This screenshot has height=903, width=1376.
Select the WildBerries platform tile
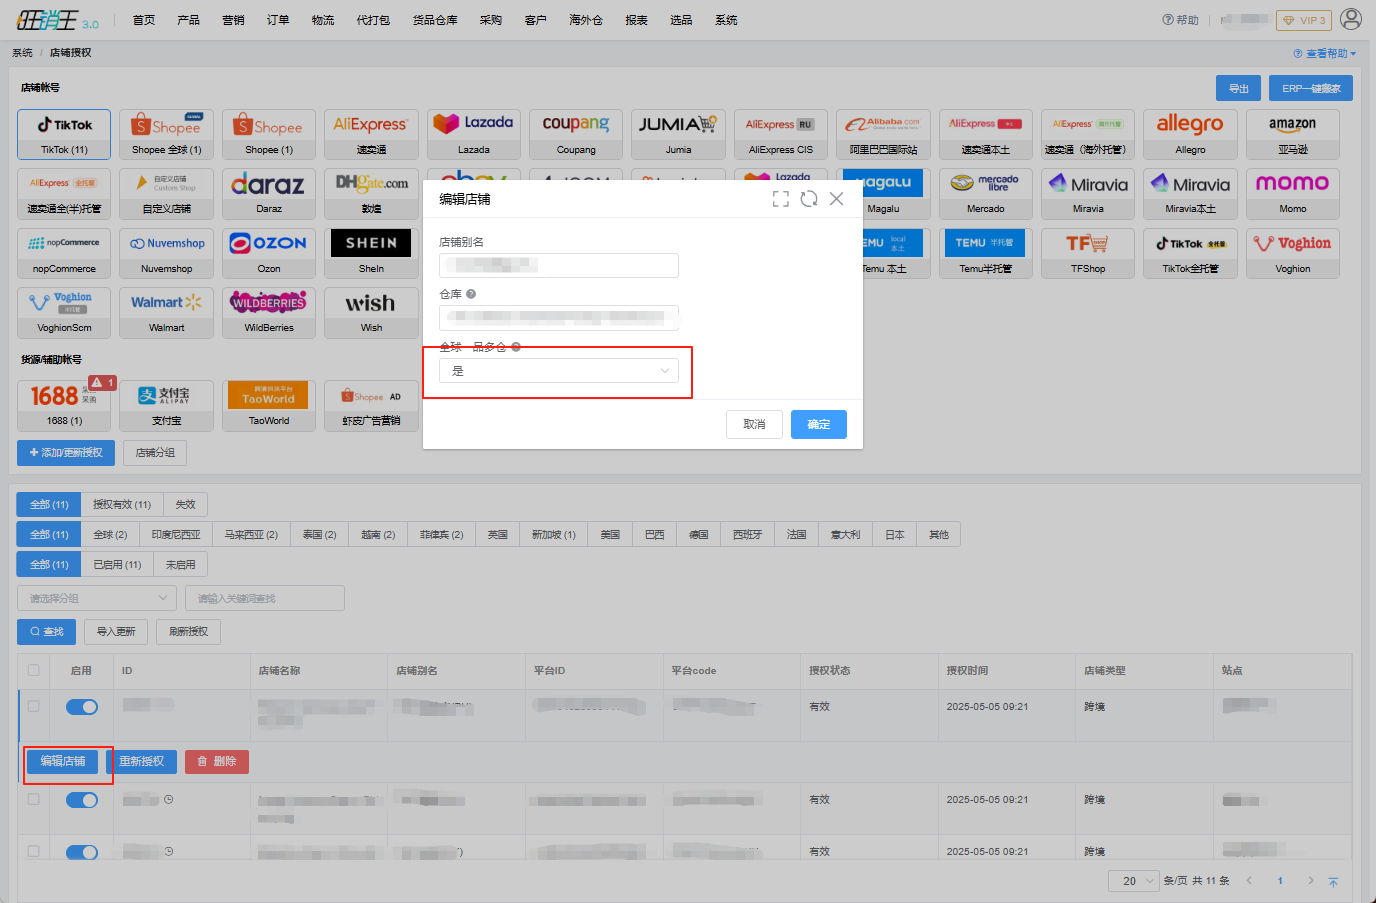click(269, 313)
